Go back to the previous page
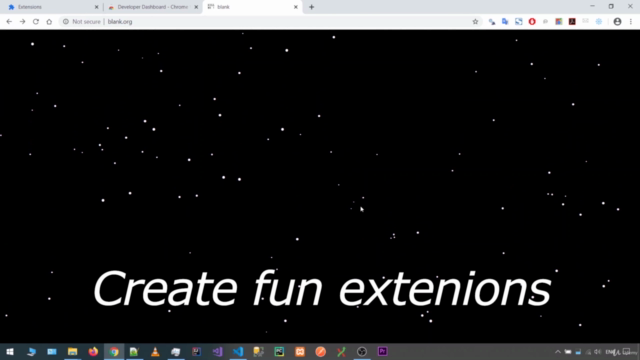Viewport: 640px width, 360px height. click(9, 22)
